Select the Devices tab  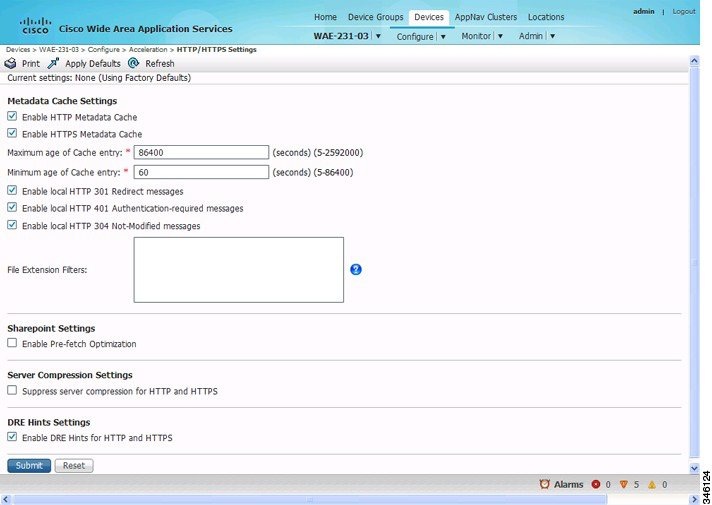click(429, 17)
